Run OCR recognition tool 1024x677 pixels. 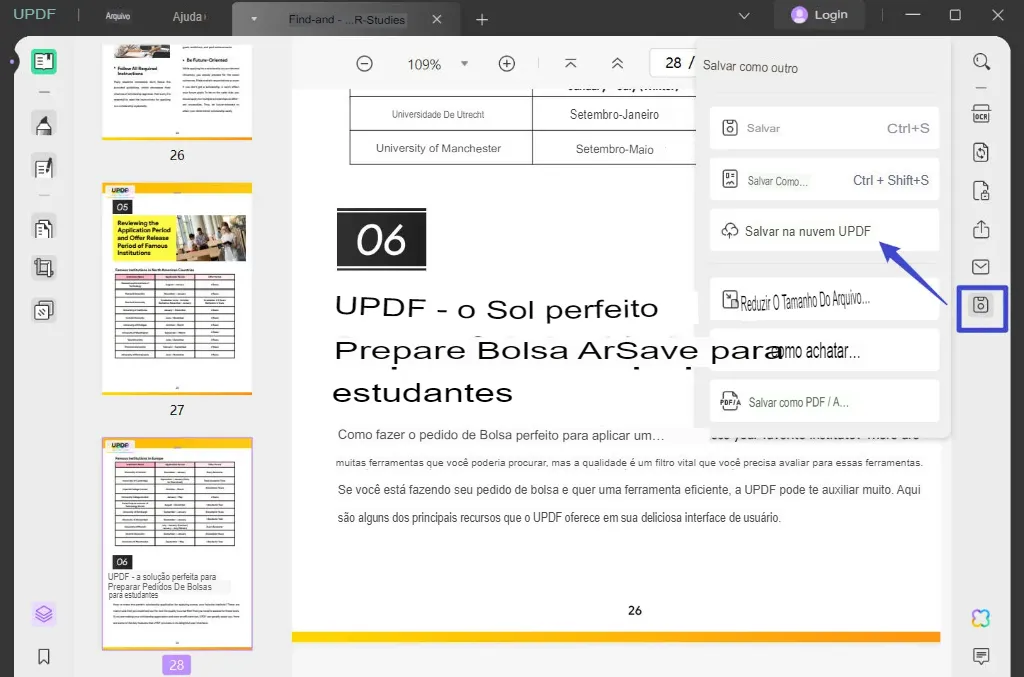981,114
